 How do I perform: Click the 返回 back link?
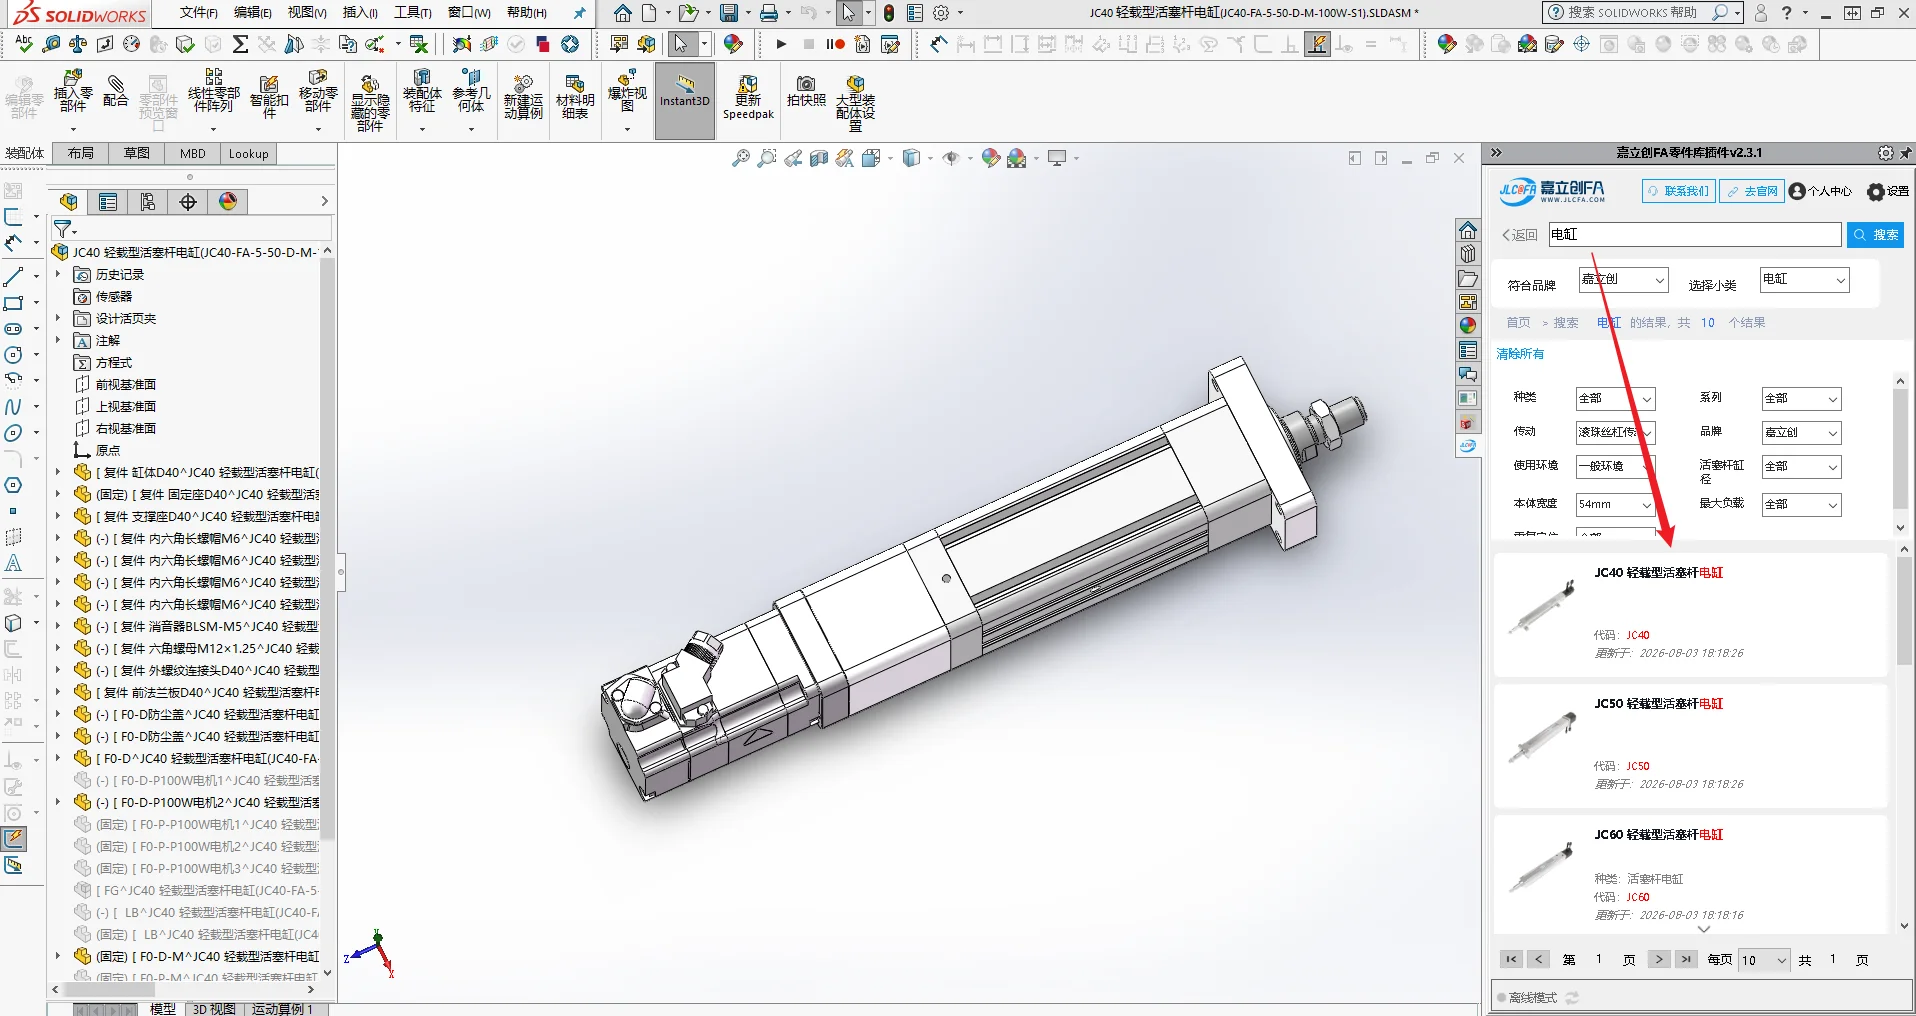tap(1519, 235)
